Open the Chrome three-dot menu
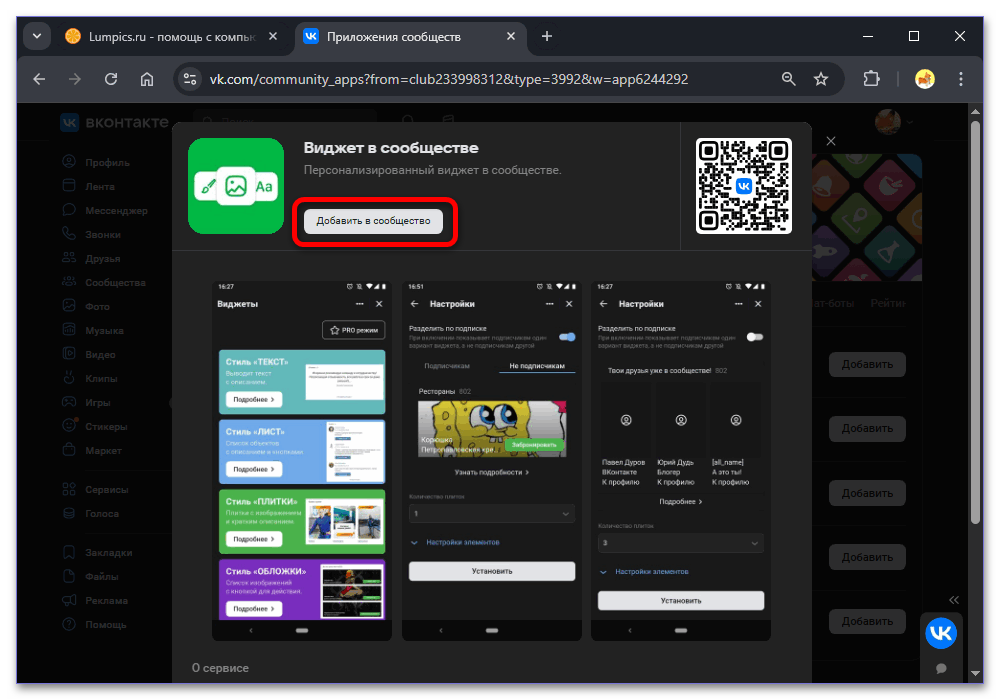This screenshot has height=700, width=1000. pyautogui.click(x=961, y=79)
